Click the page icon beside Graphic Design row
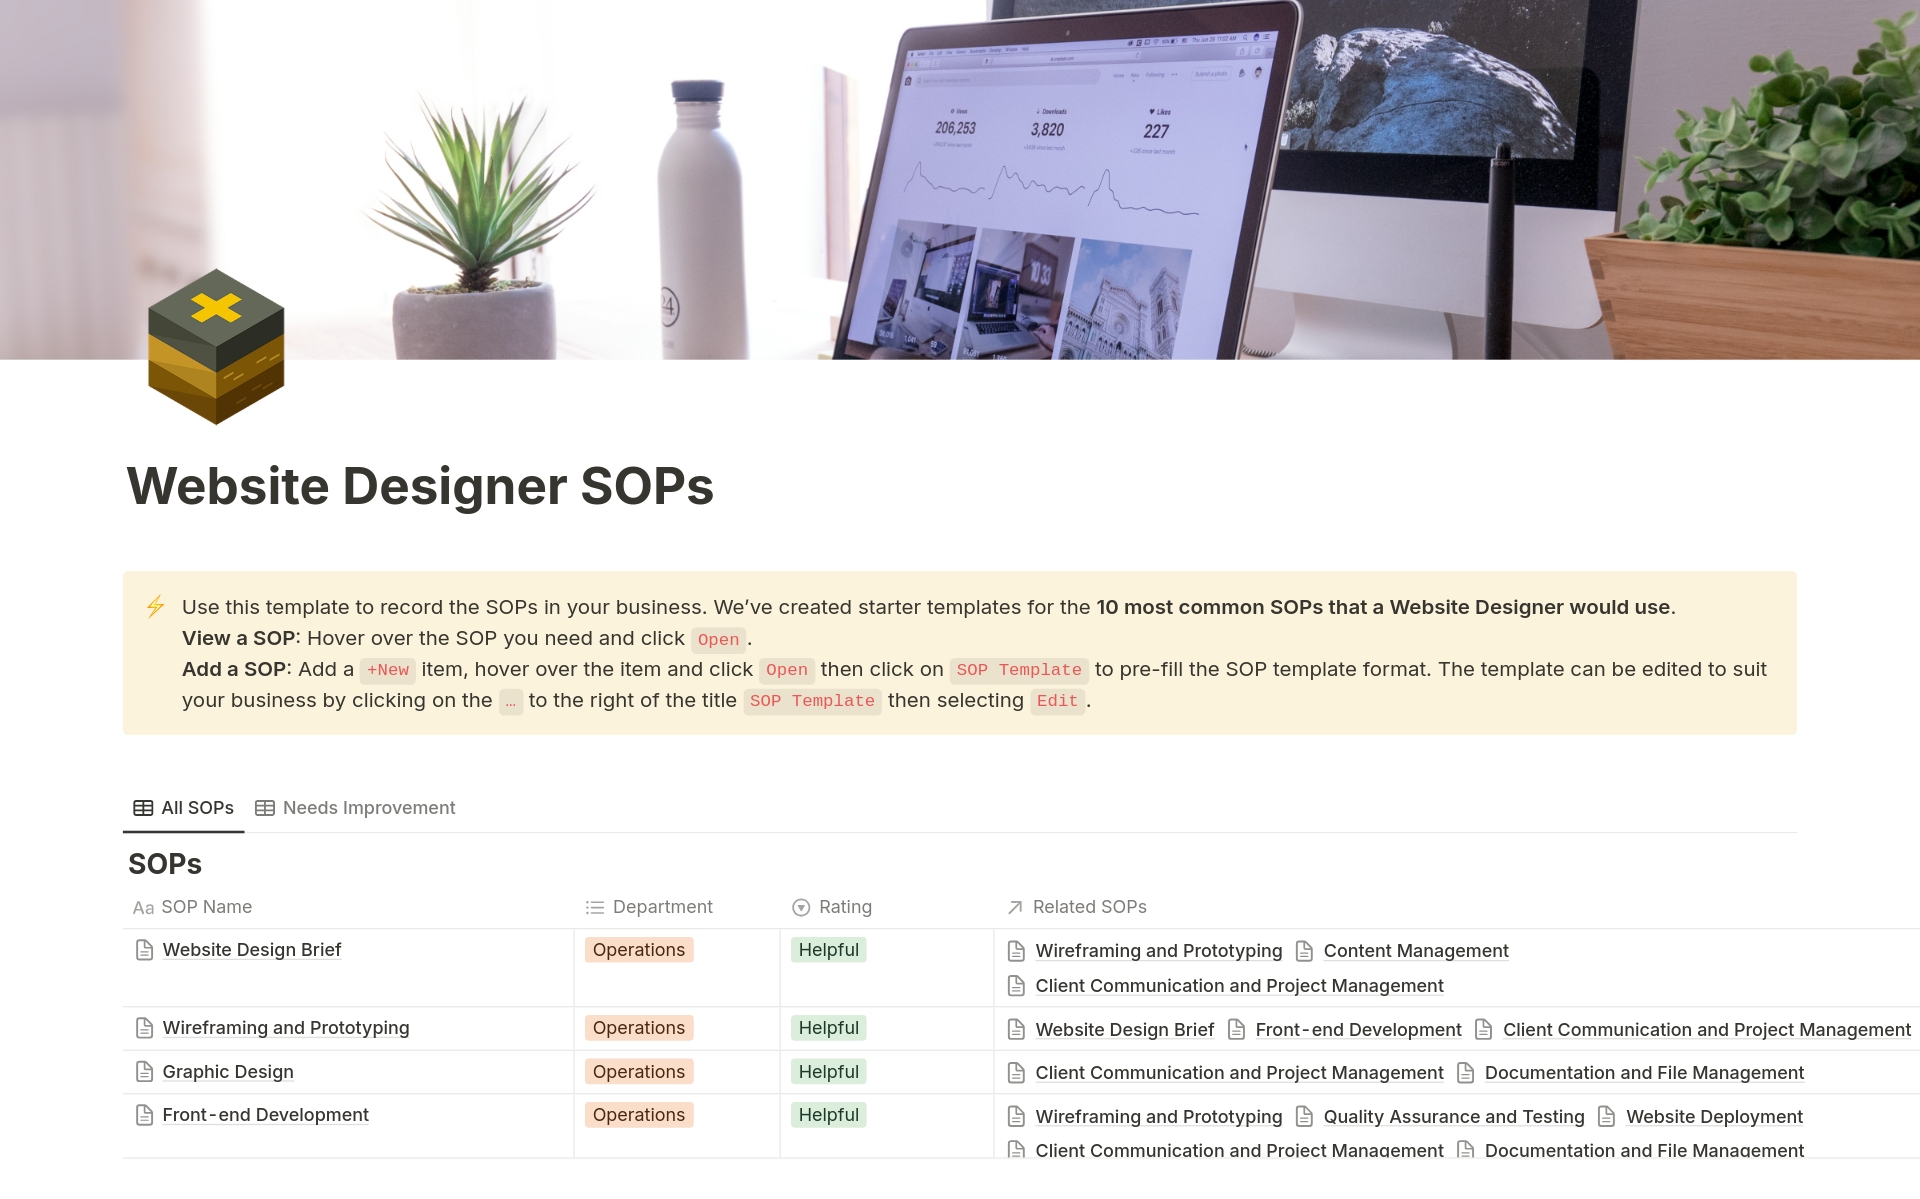This screenshot has width=1920, height=1199. (144, 1072)
